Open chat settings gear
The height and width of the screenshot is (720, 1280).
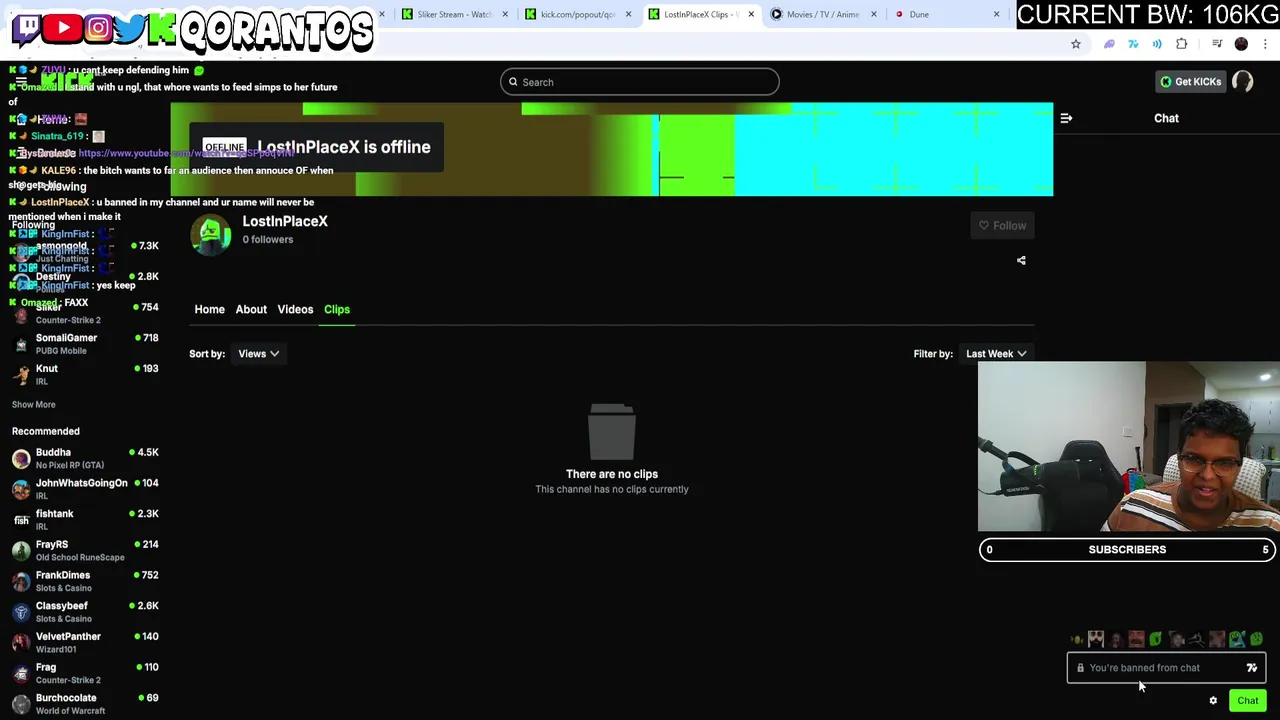point(1213,700)
